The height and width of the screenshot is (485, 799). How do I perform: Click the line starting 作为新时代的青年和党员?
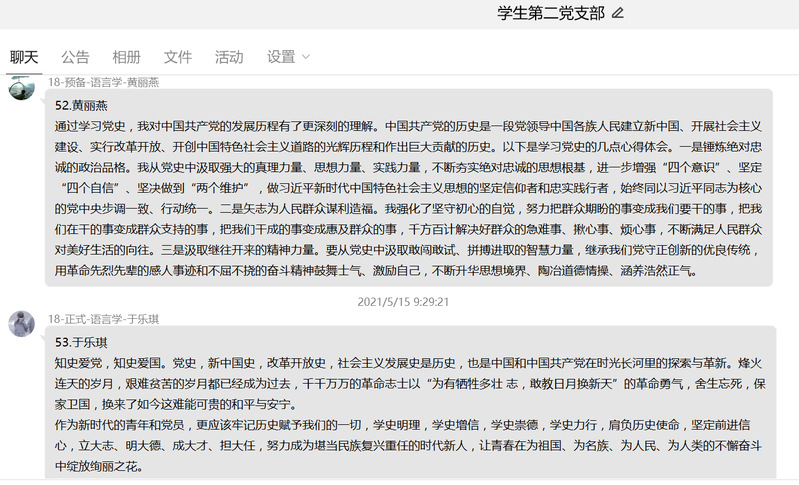(402, 425)
